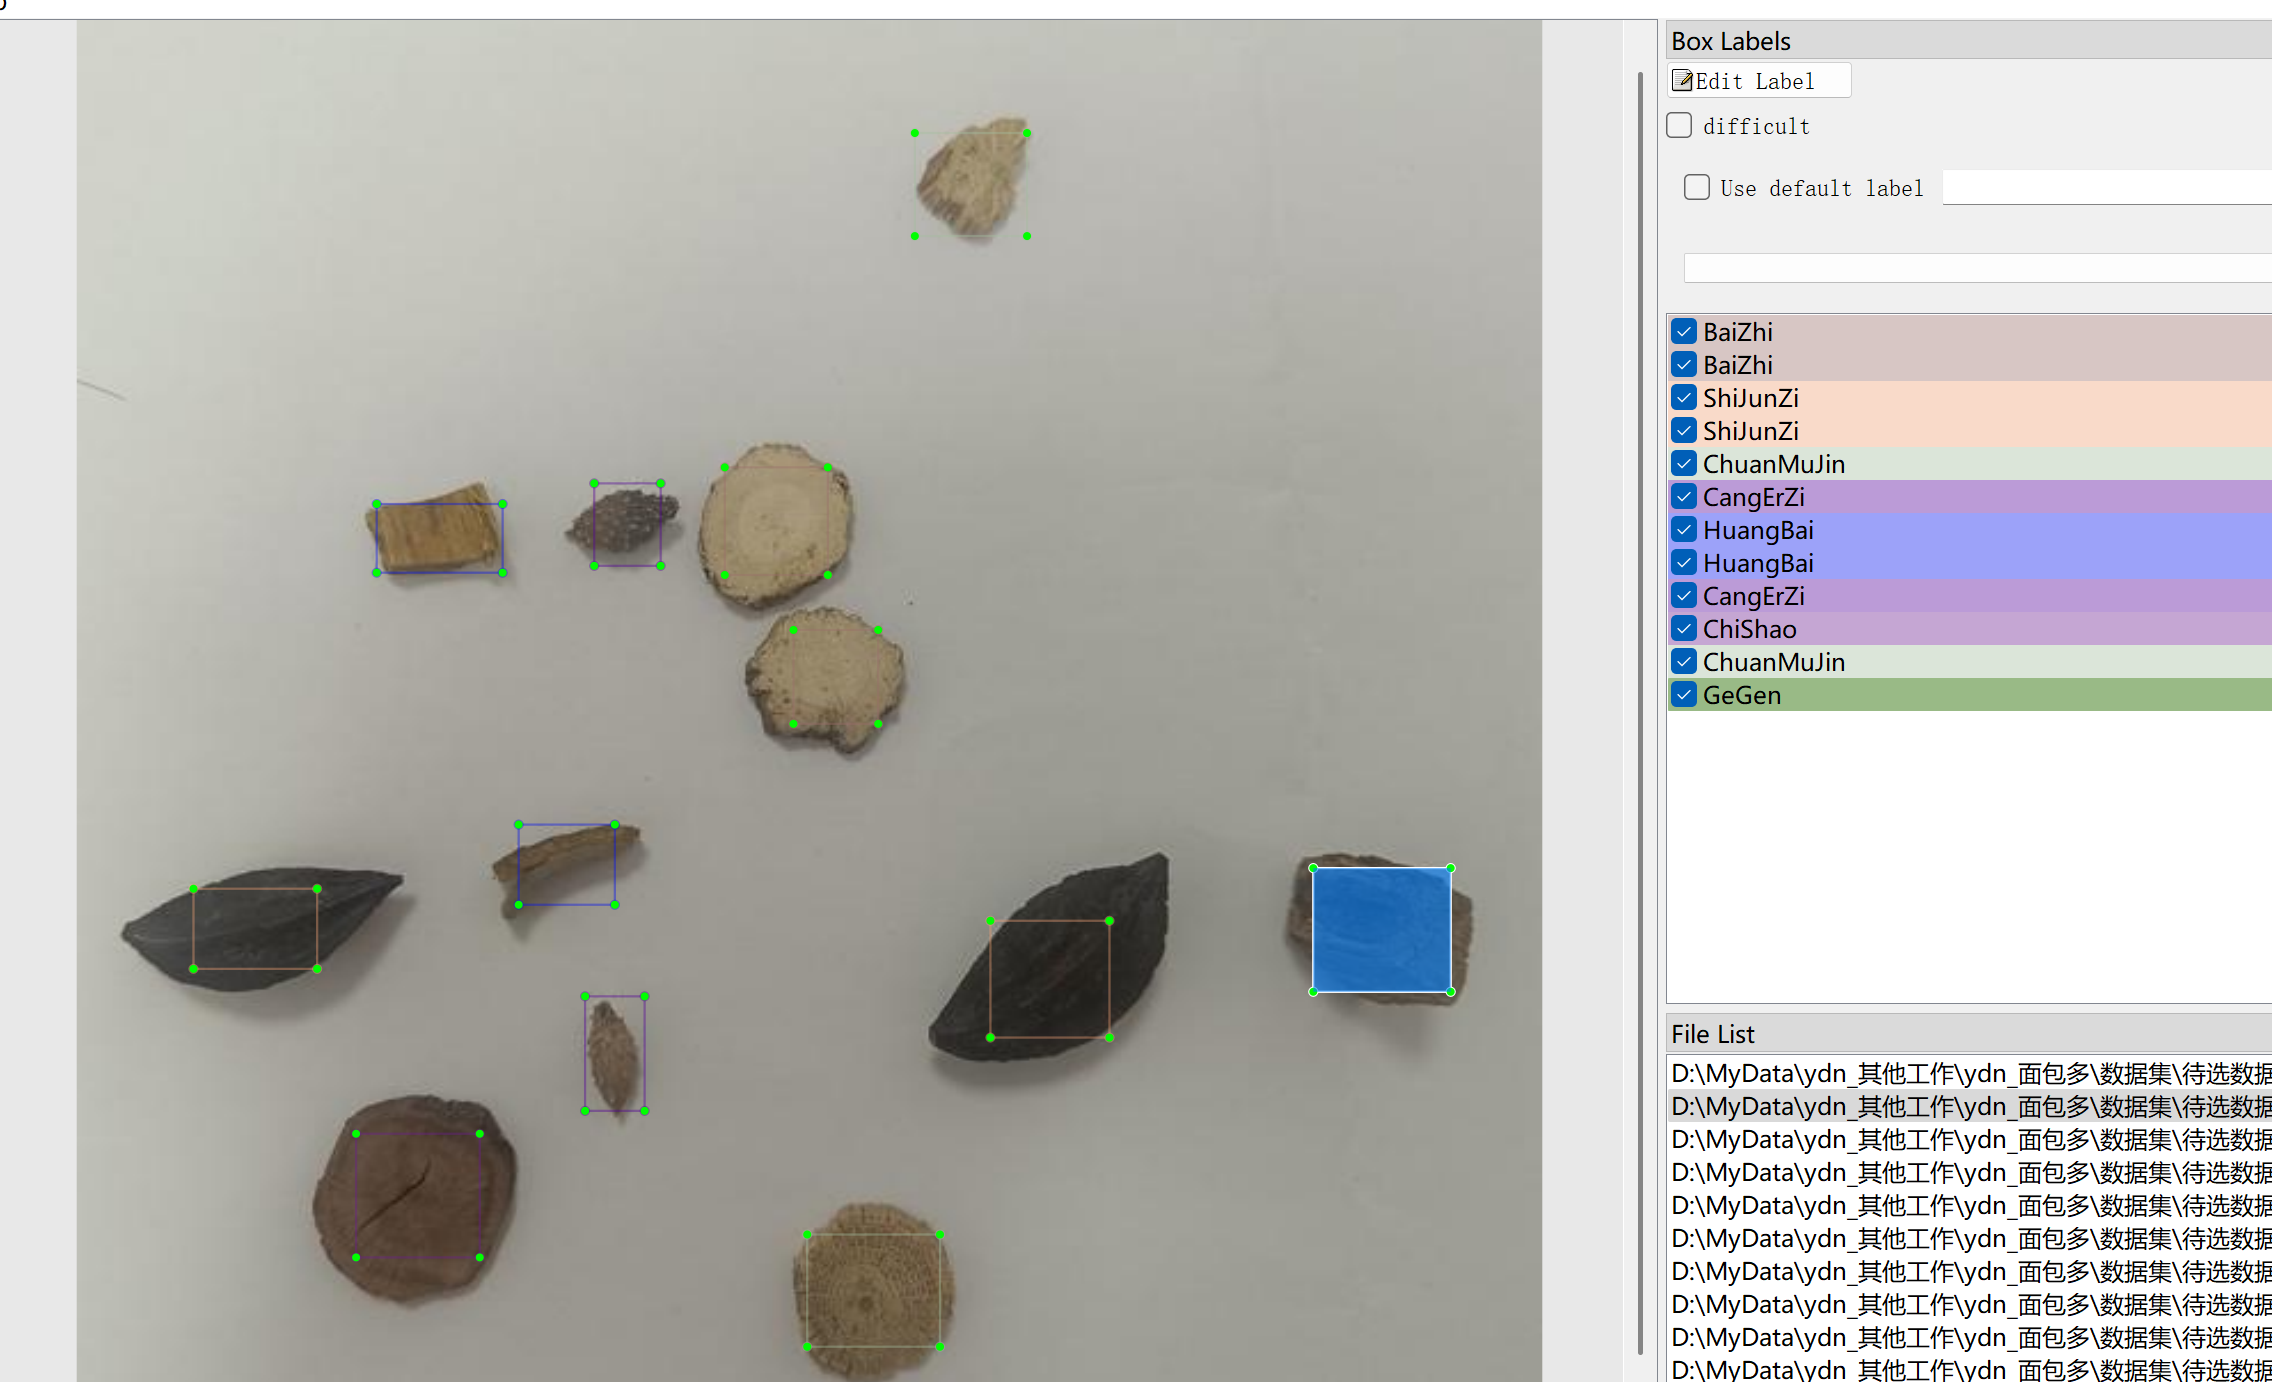Select the second BaiZhi label row

pyautogui.click(x=1738, y=365)
